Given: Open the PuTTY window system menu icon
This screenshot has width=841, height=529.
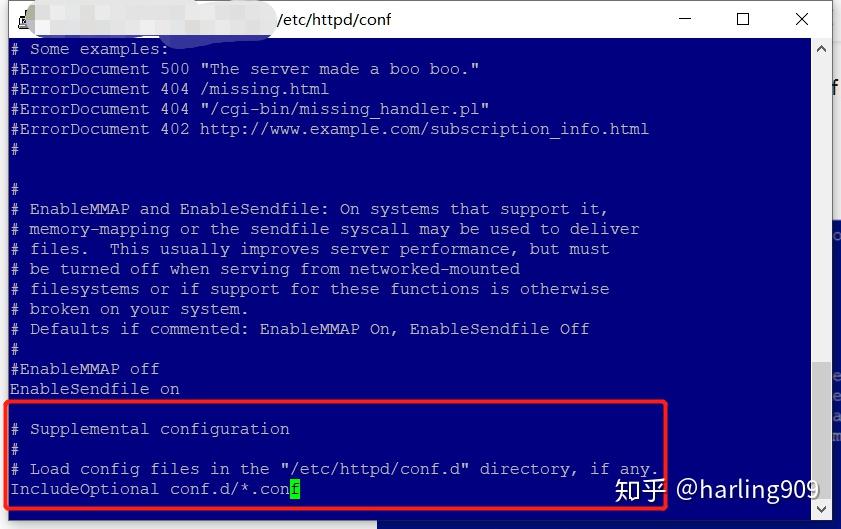Looking at the screenshot, I should click(23, 20).
